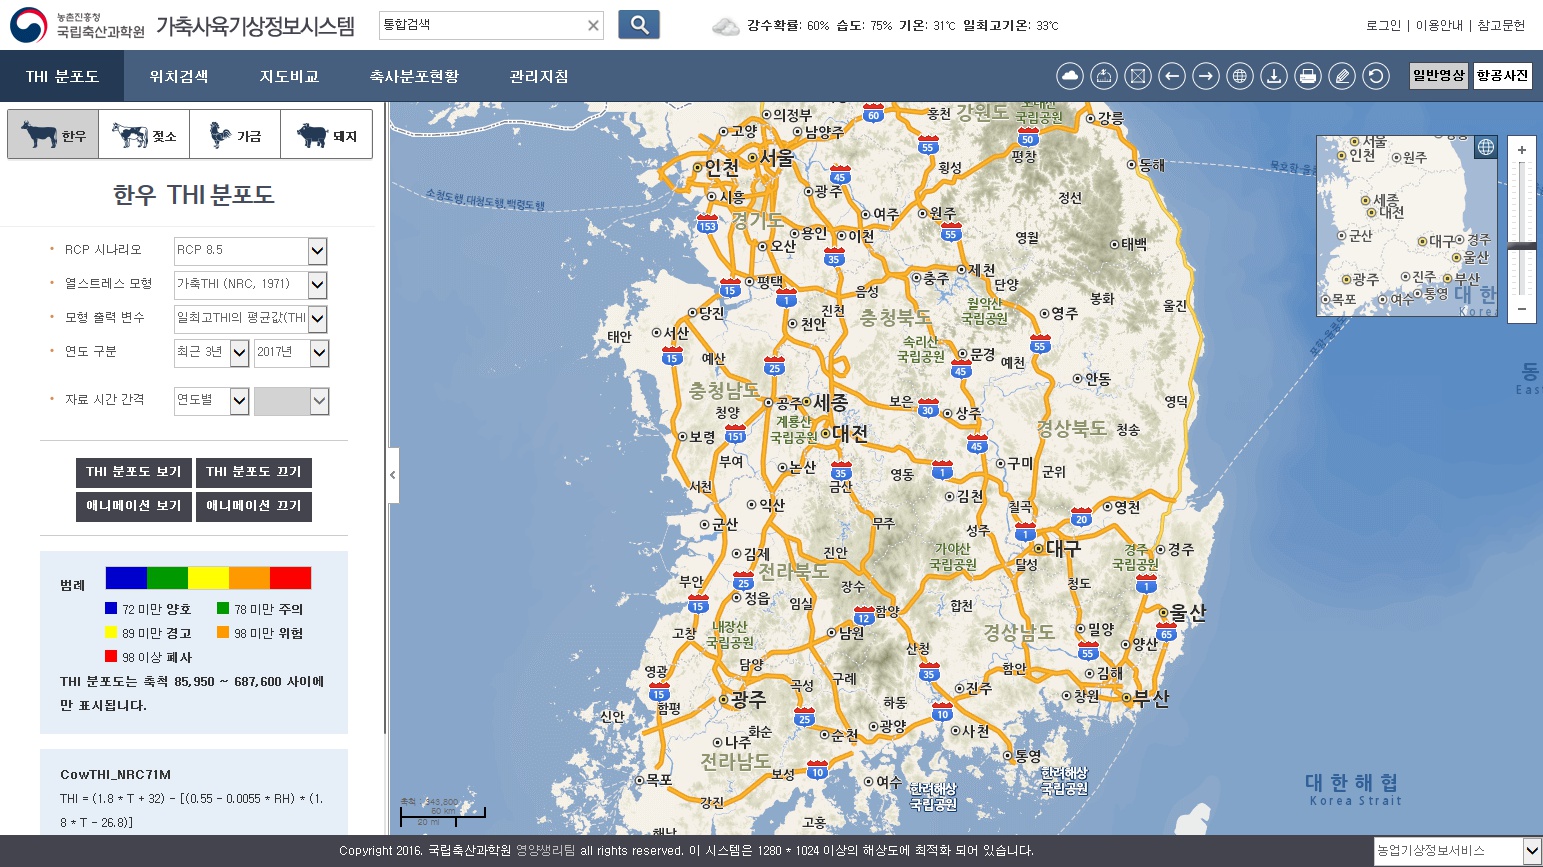This screenshot has height=867, width=1543.
Task: Click the print map icon
Action: click(1308, 76)
